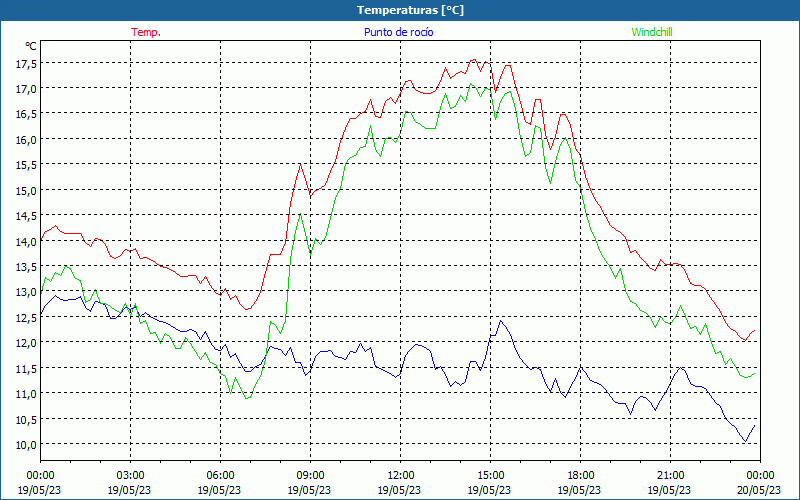Click the 11,5 y-axis value
Viewport: 800px width, 500px height.
point(27,368)
